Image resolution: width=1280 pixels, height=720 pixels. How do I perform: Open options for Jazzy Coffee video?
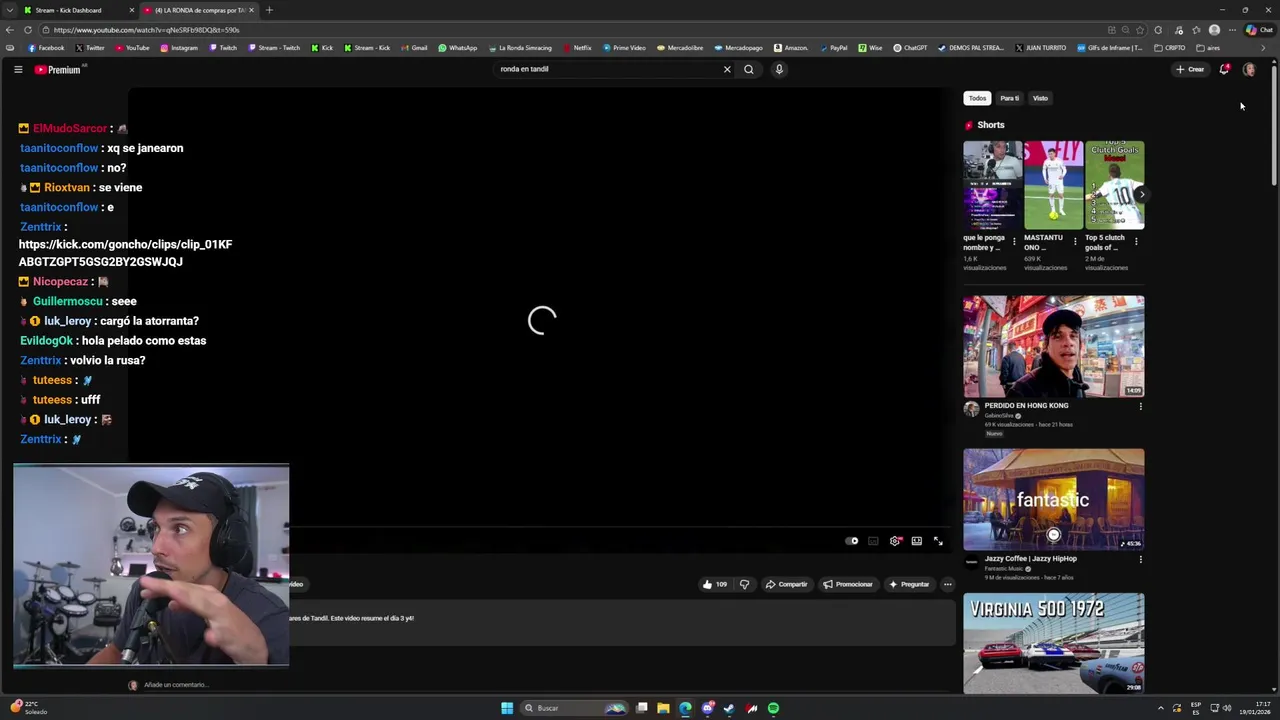click(1140, 559)
